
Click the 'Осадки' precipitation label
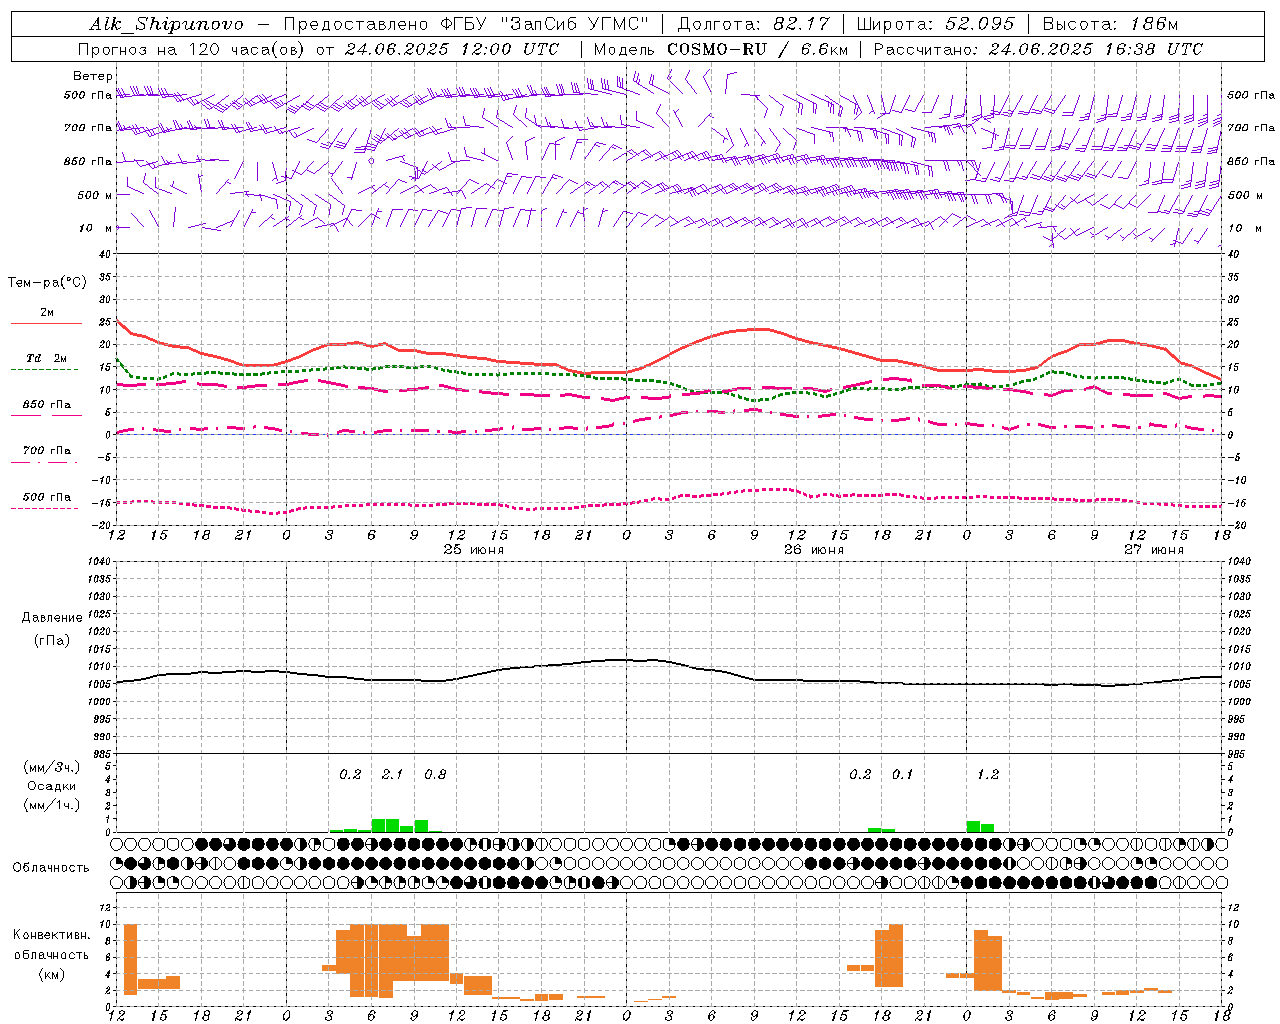tap(51, 786)
